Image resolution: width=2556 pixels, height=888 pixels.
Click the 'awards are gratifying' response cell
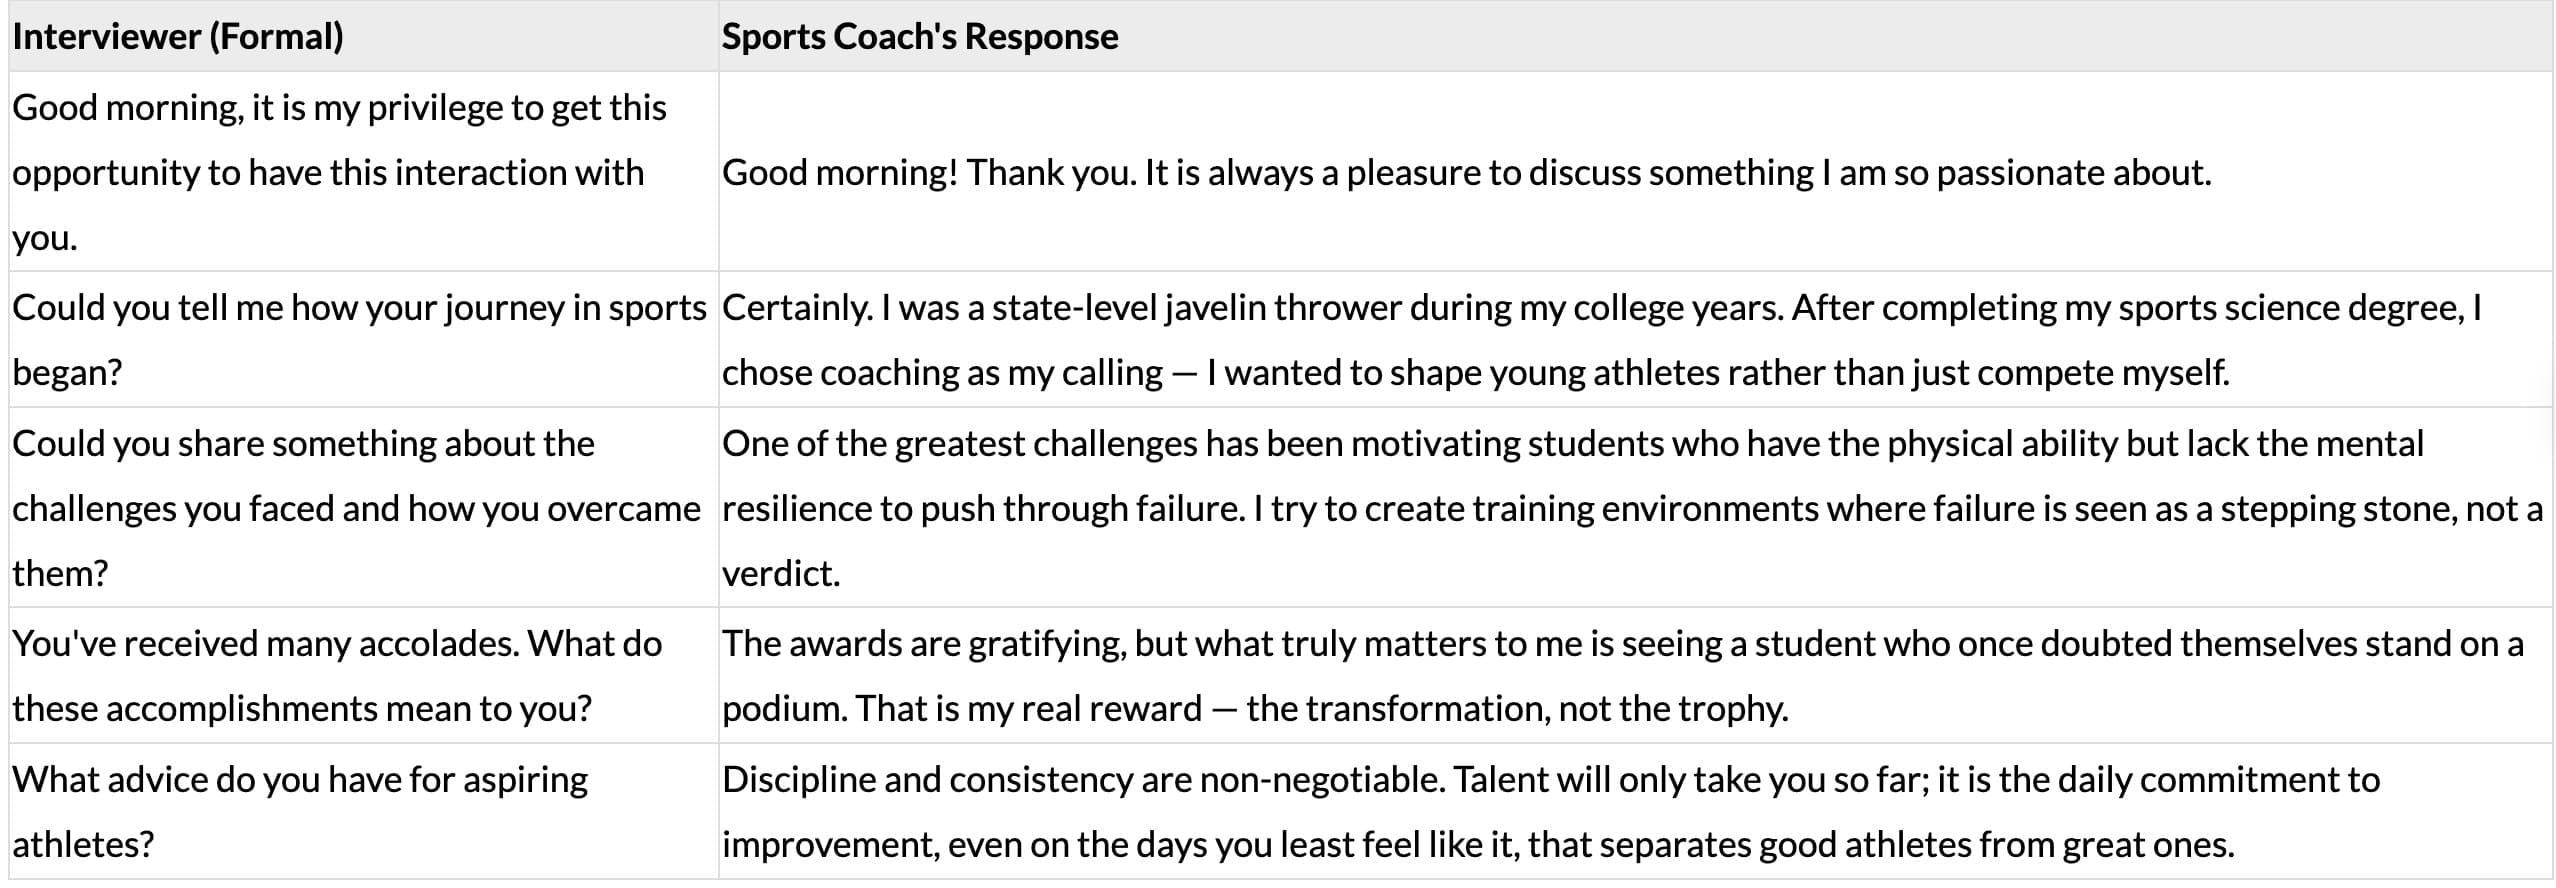coord(1620,676)
